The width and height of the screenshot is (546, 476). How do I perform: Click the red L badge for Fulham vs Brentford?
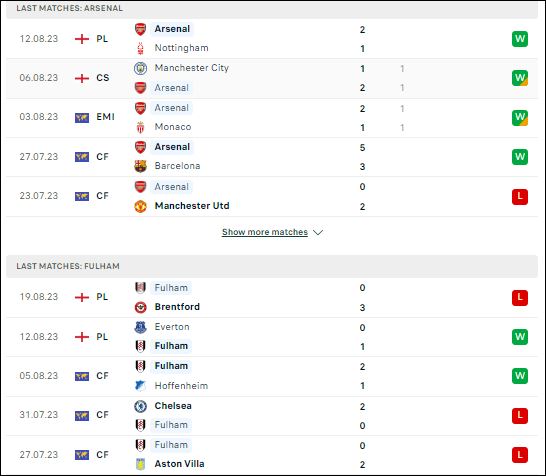(x=520, y=298)
